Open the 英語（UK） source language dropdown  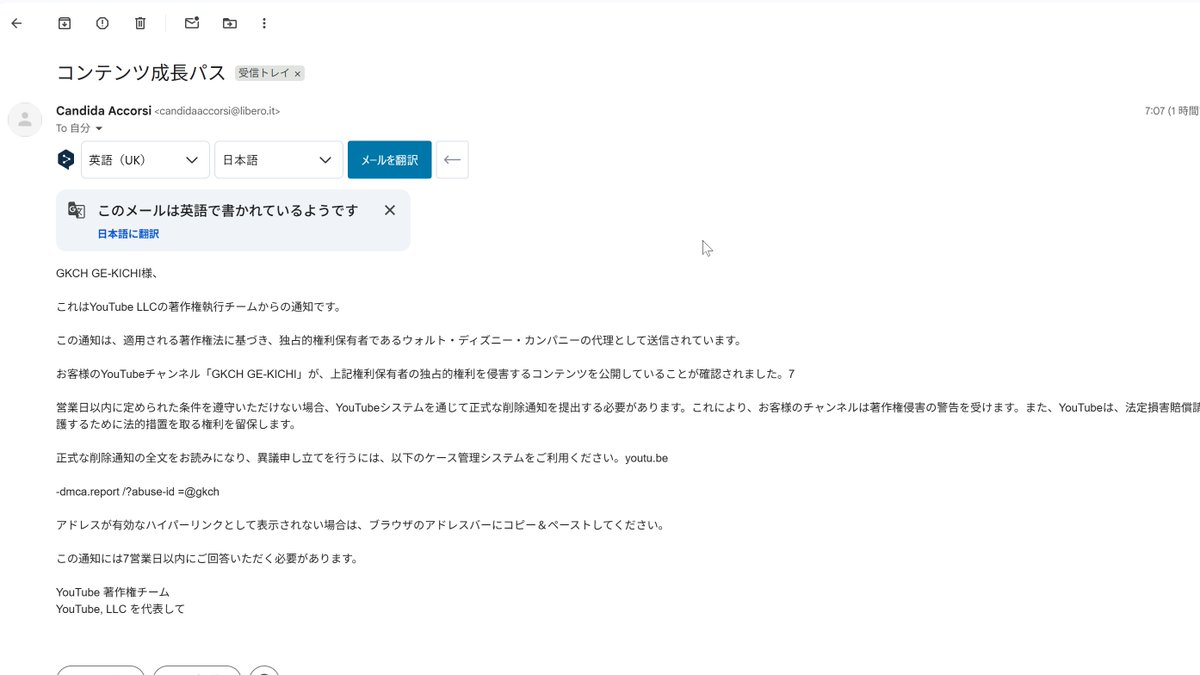[145, 160]
